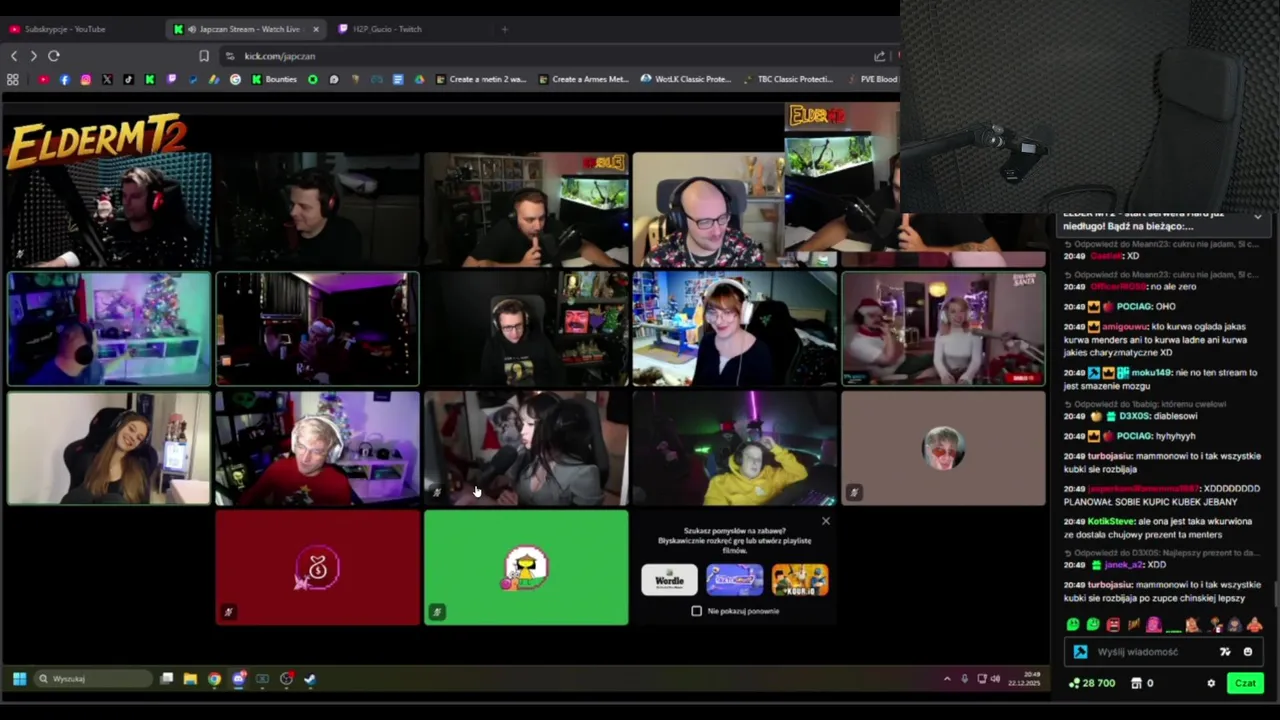Open the shop icon next to 0
The image size is (1280, 720).
[1136, 684]
